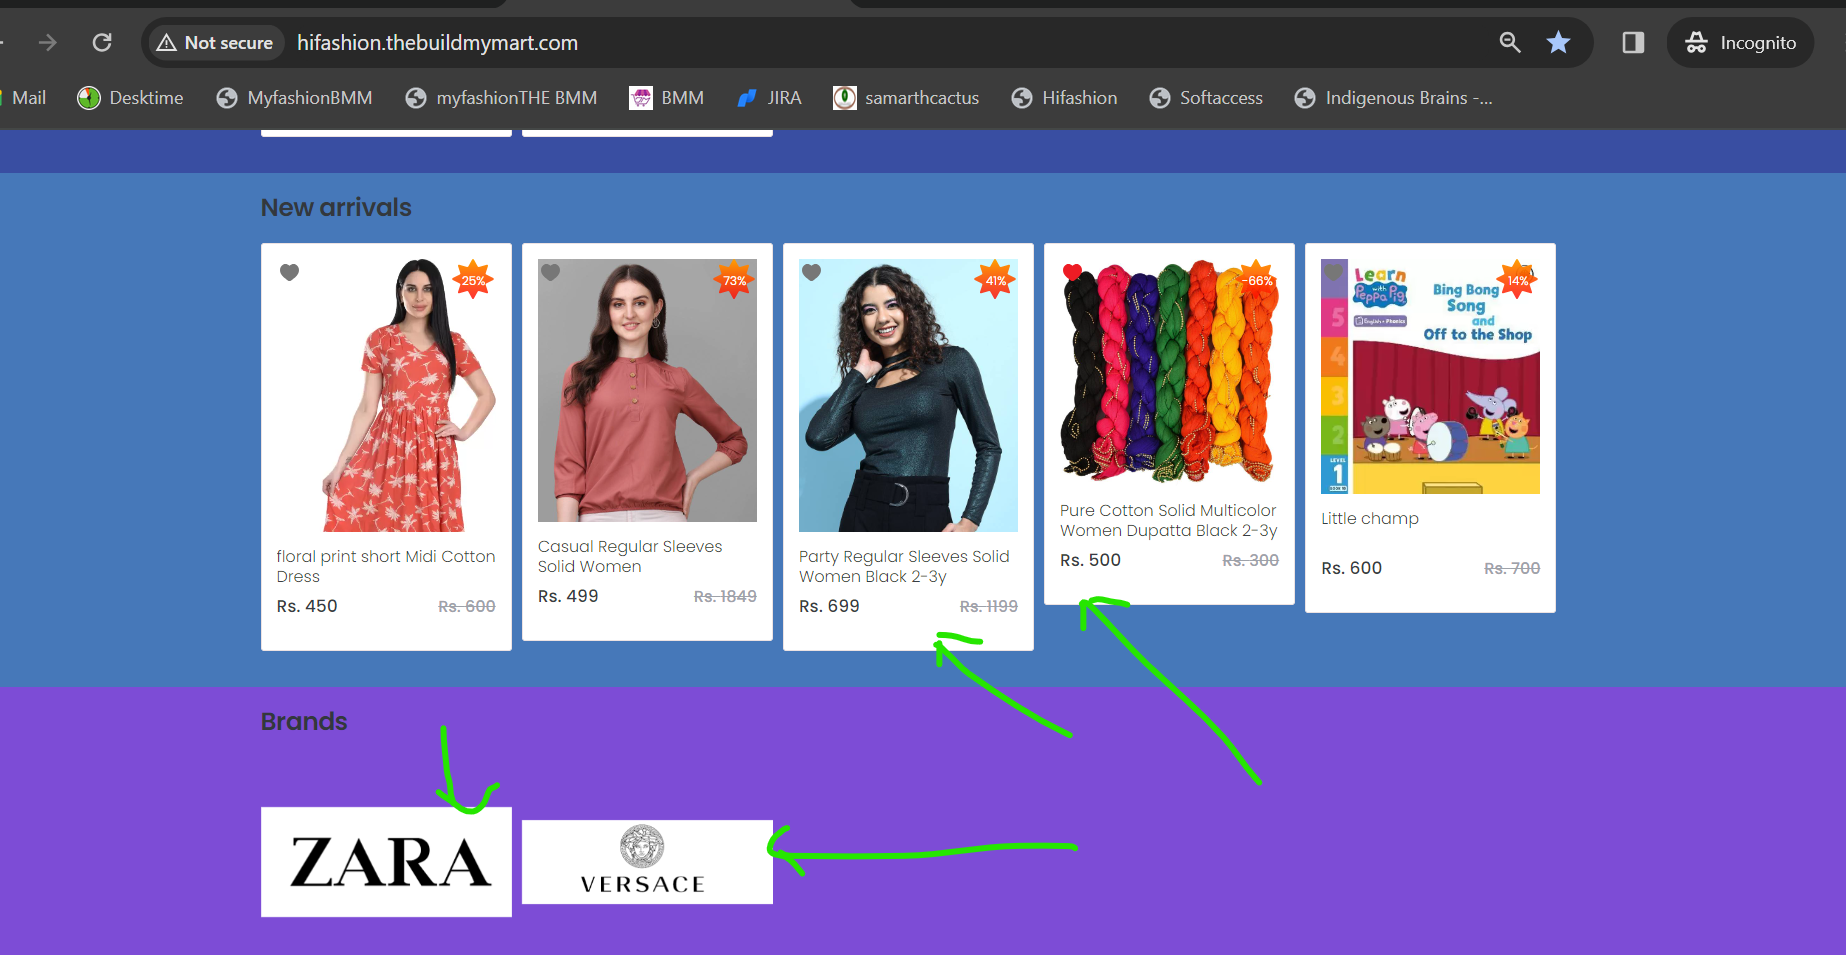Open the VERSACE brand logo
This screenshot has width=1846, height=955.
(647, 862)
